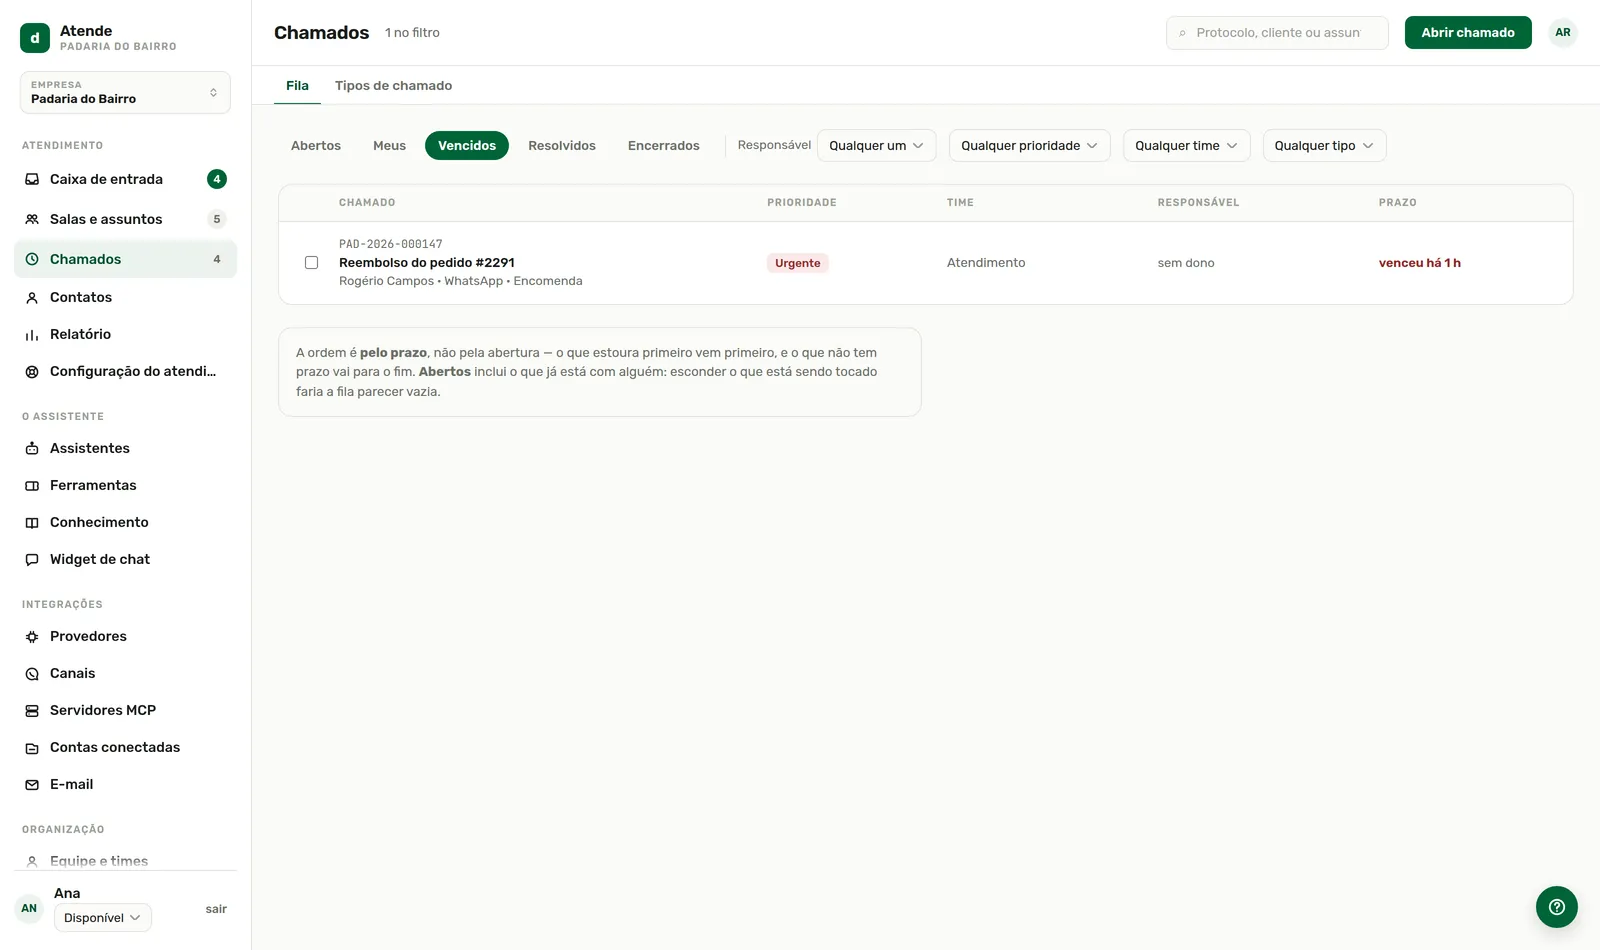Click the Conhecimento book icon
The width and height of the screenshot is (1600, 950).
32,522
